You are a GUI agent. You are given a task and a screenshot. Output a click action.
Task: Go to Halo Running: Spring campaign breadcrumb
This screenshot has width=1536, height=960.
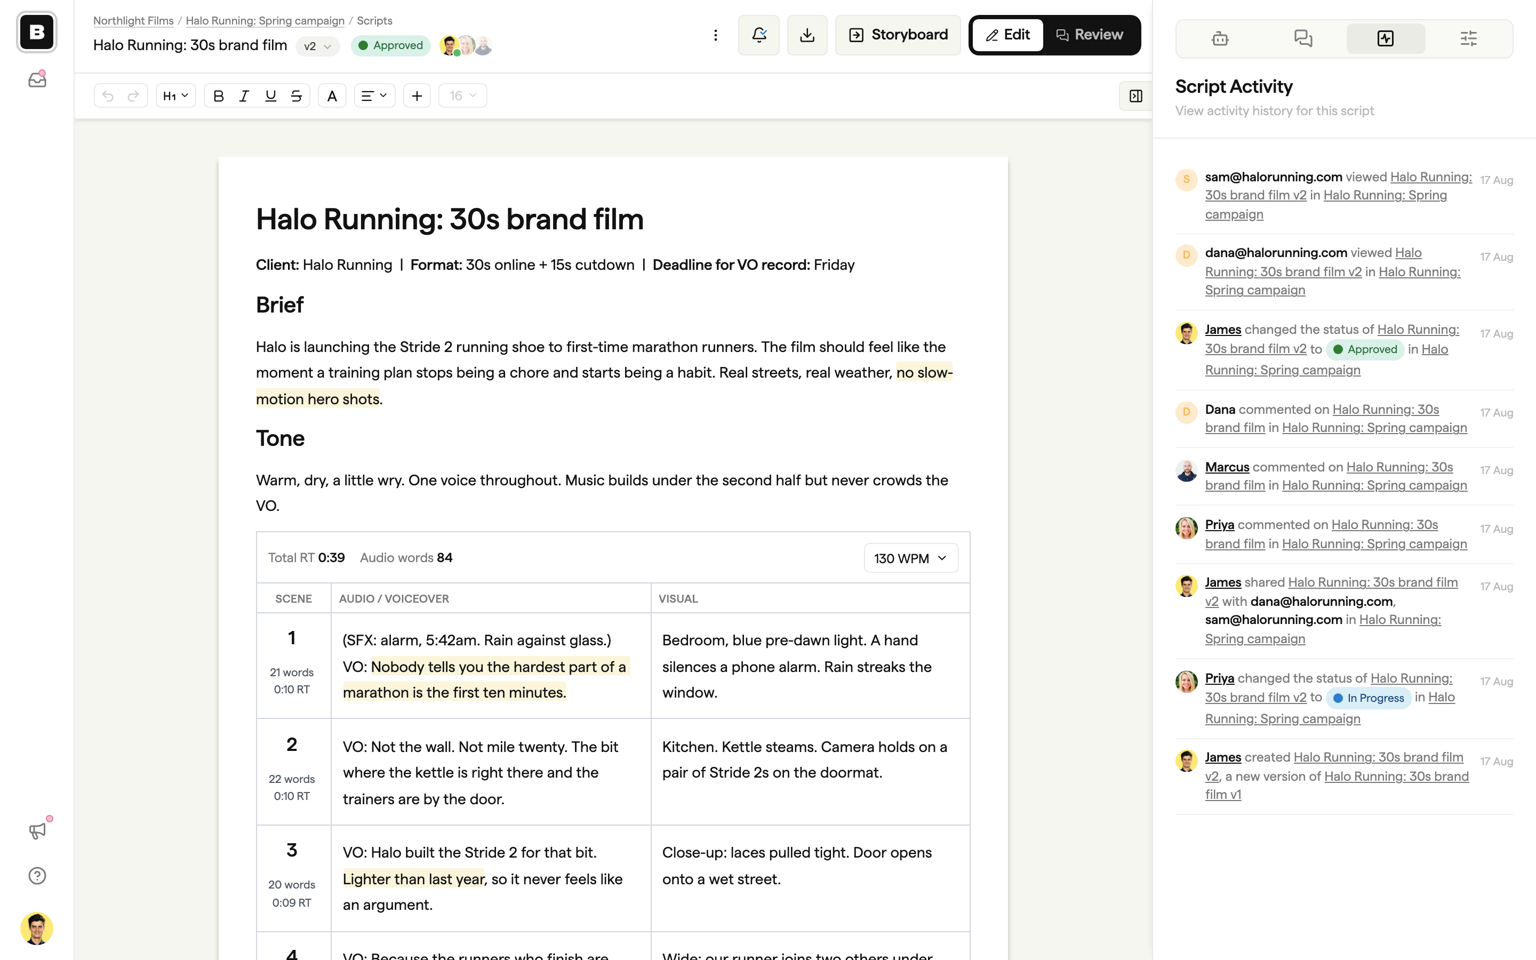click(265, 21)
